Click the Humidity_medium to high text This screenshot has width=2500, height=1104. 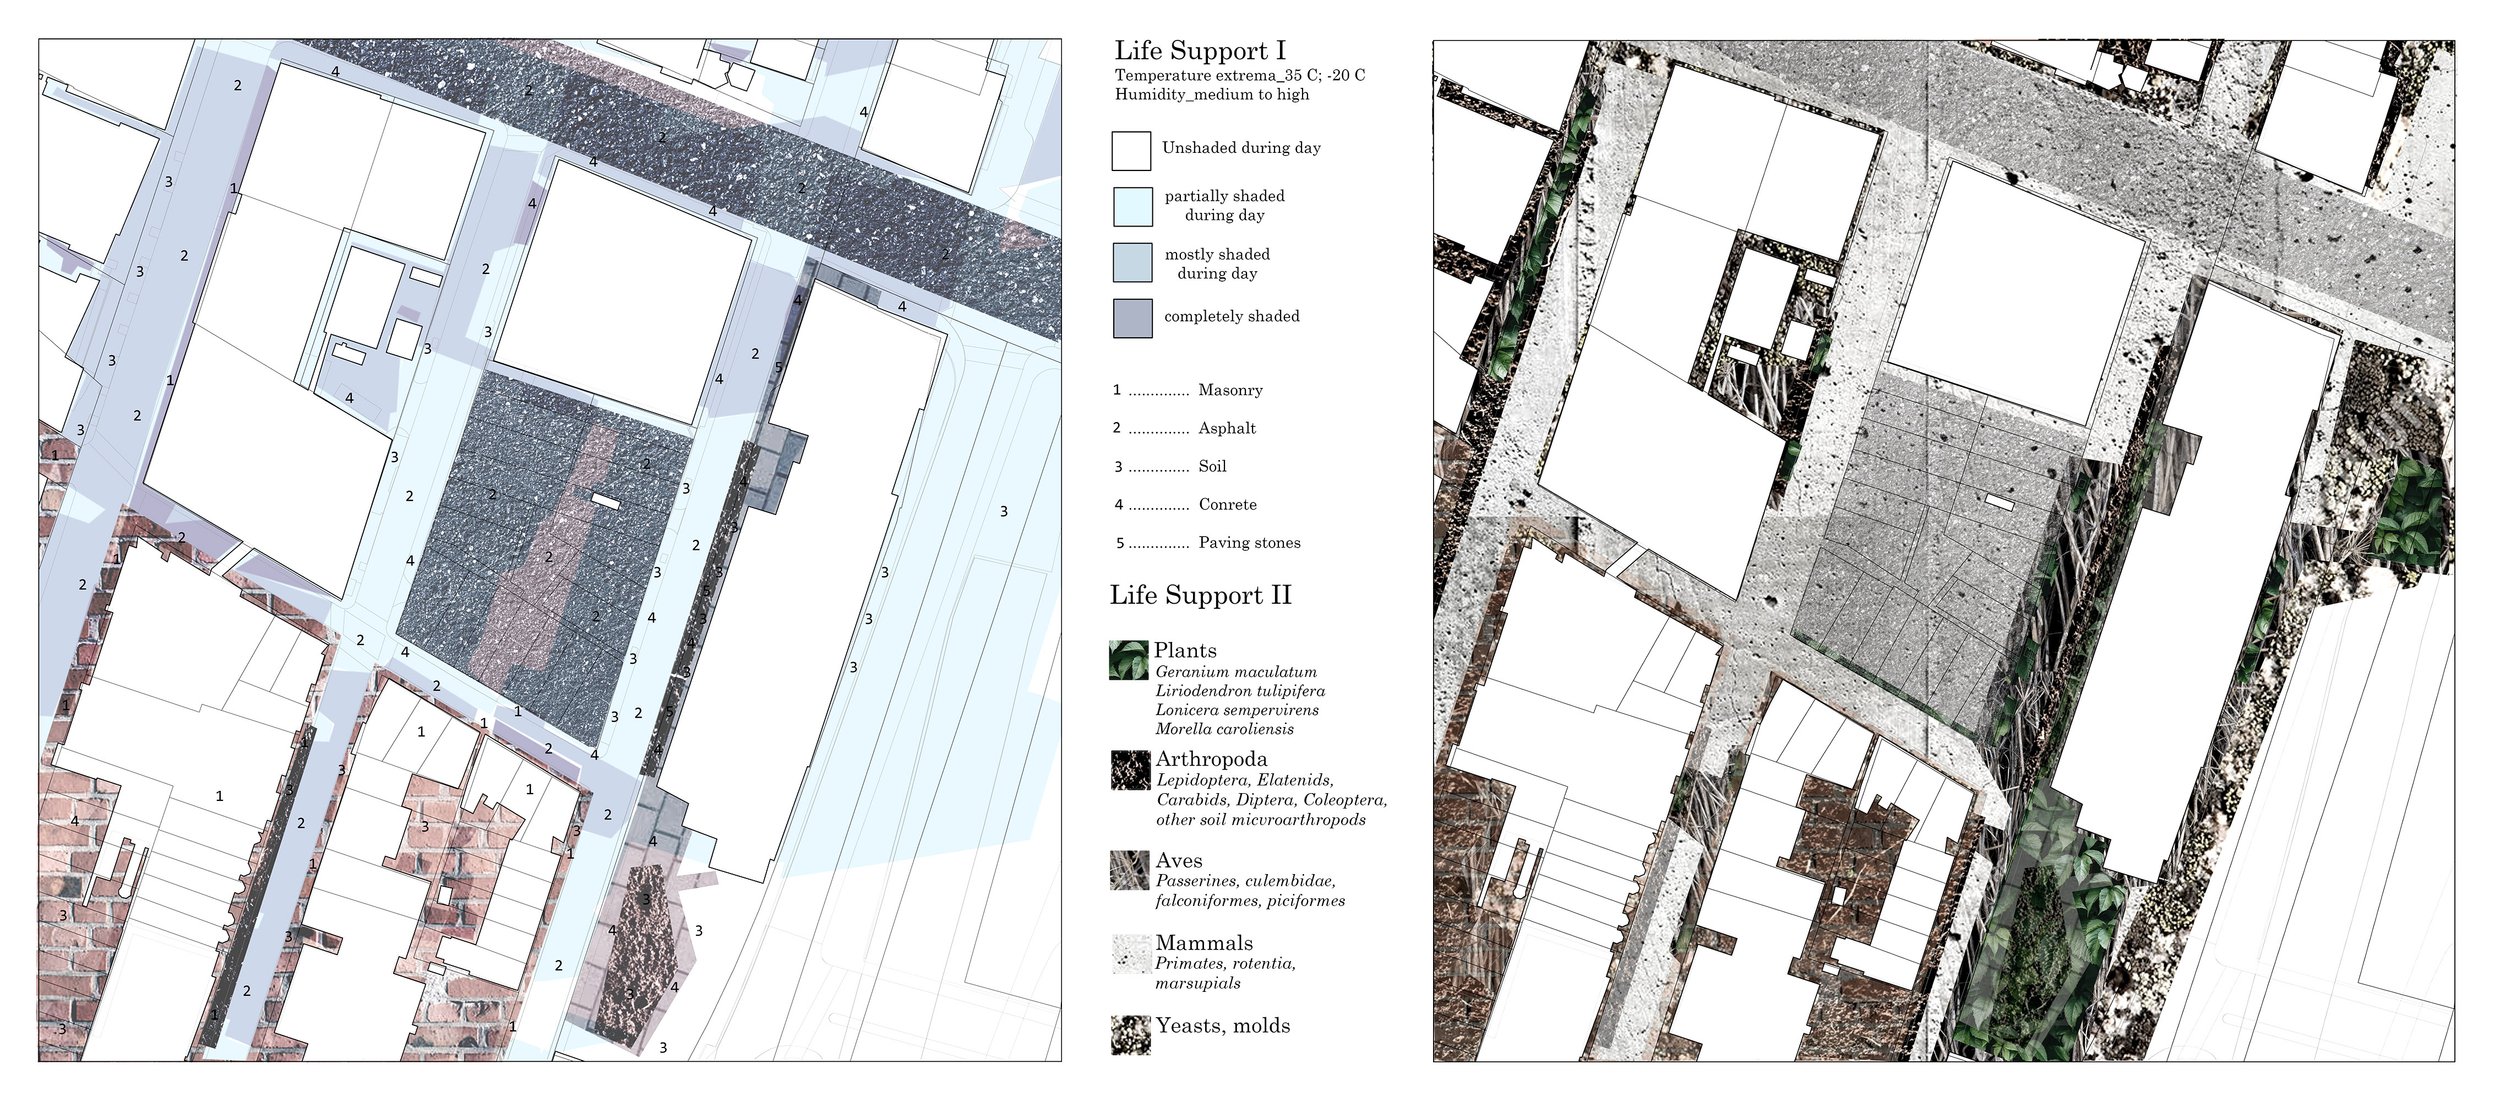pos(1211,95)
